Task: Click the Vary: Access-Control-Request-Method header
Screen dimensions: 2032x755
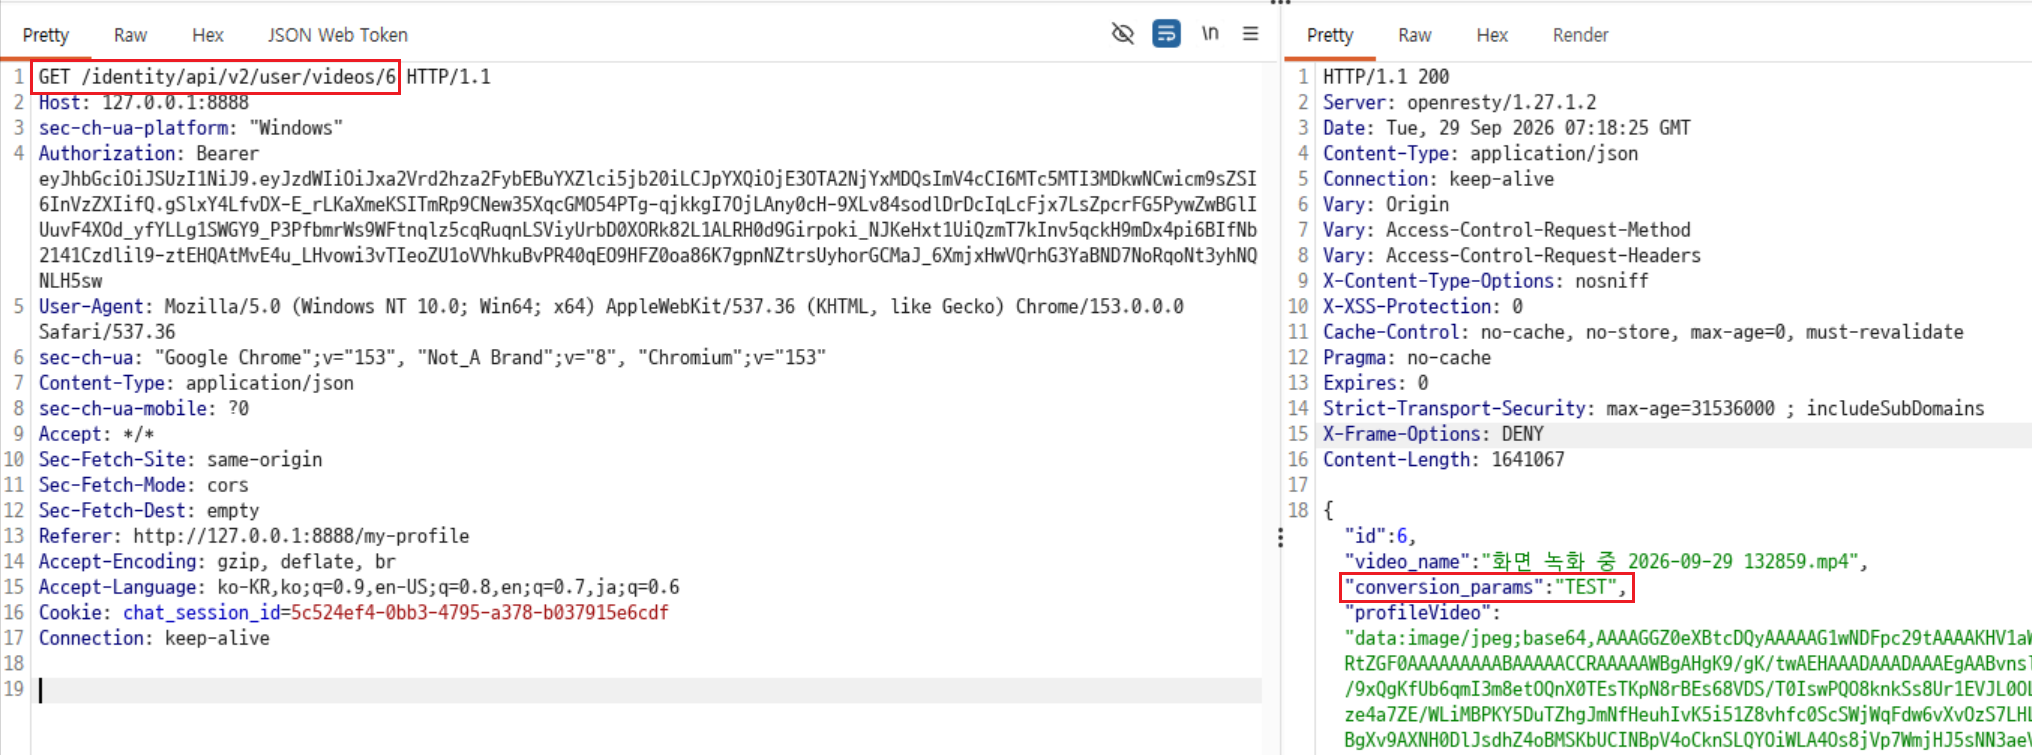Action: pyautogui.click(x=1506, y=230)
